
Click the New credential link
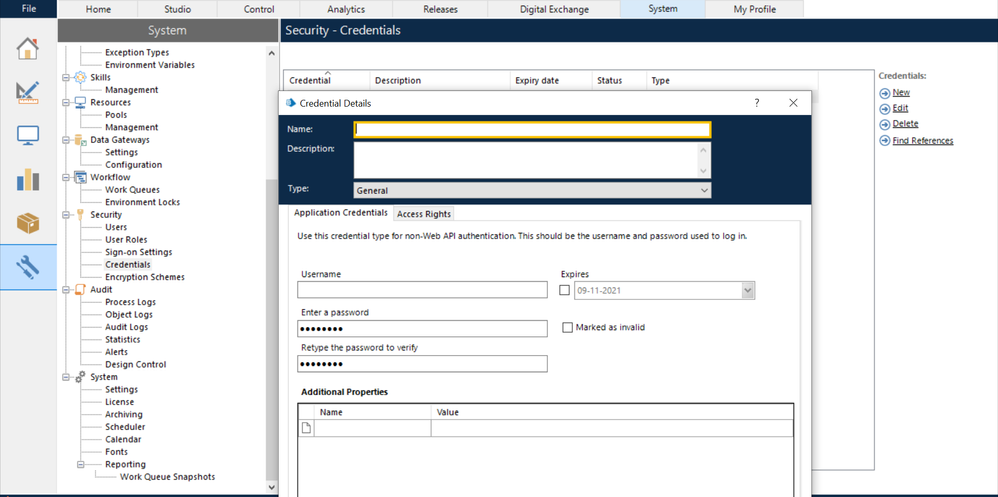[901, 93]
